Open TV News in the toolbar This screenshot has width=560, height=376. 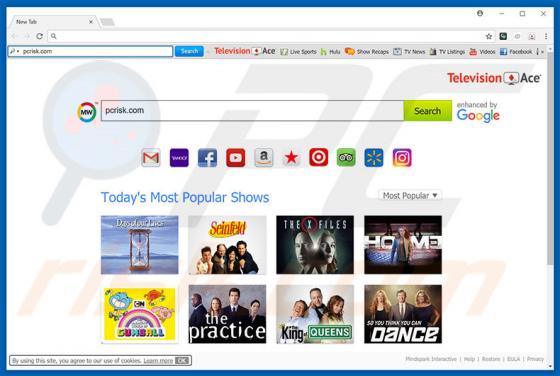(409, 52)
